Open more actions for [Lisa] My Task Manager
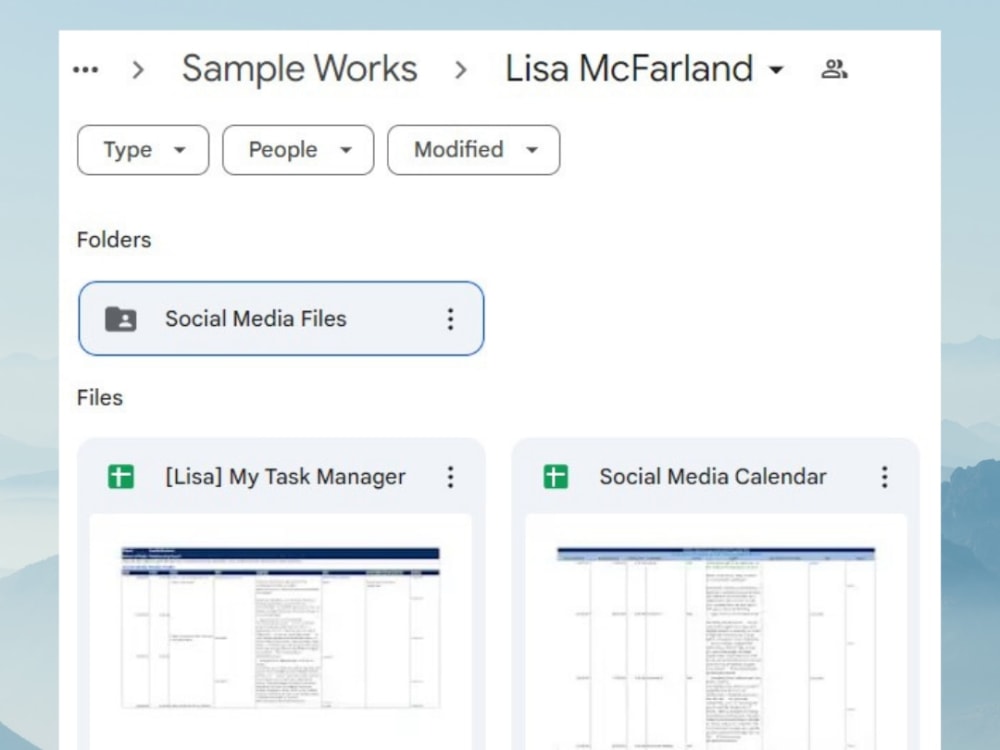Image resolution: width=1000 pixels, height=750 pixels. 450,476
